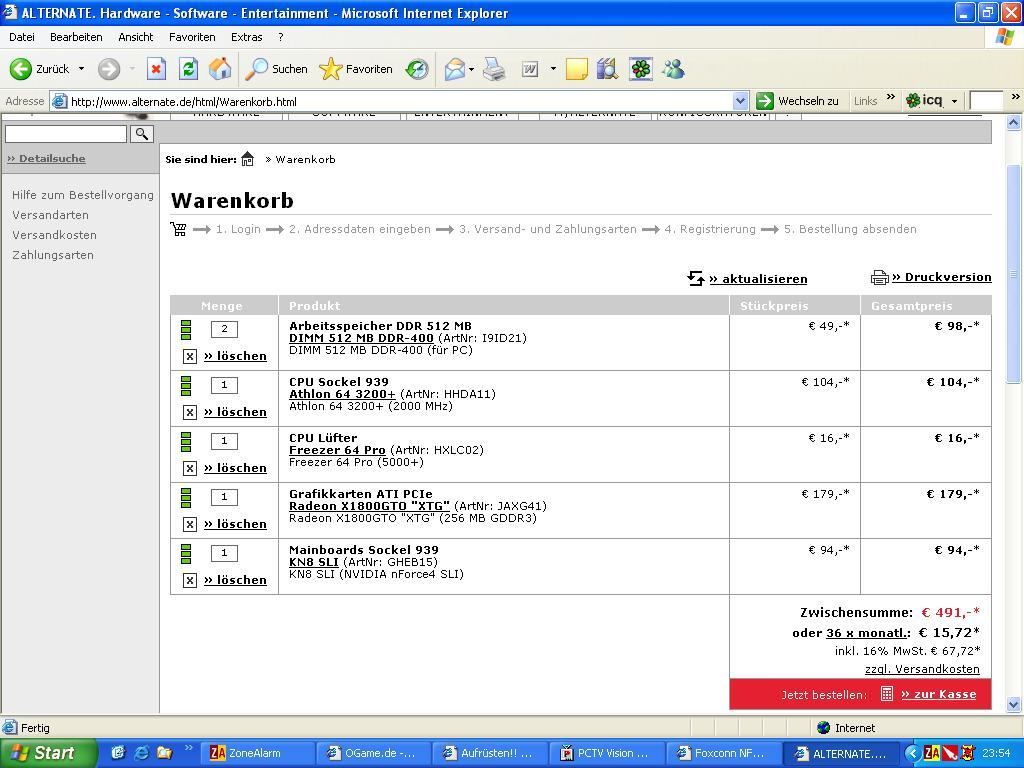The image size is (1024, 768).
Task: Open the Ansicht menu
Action: click(136, 37)
